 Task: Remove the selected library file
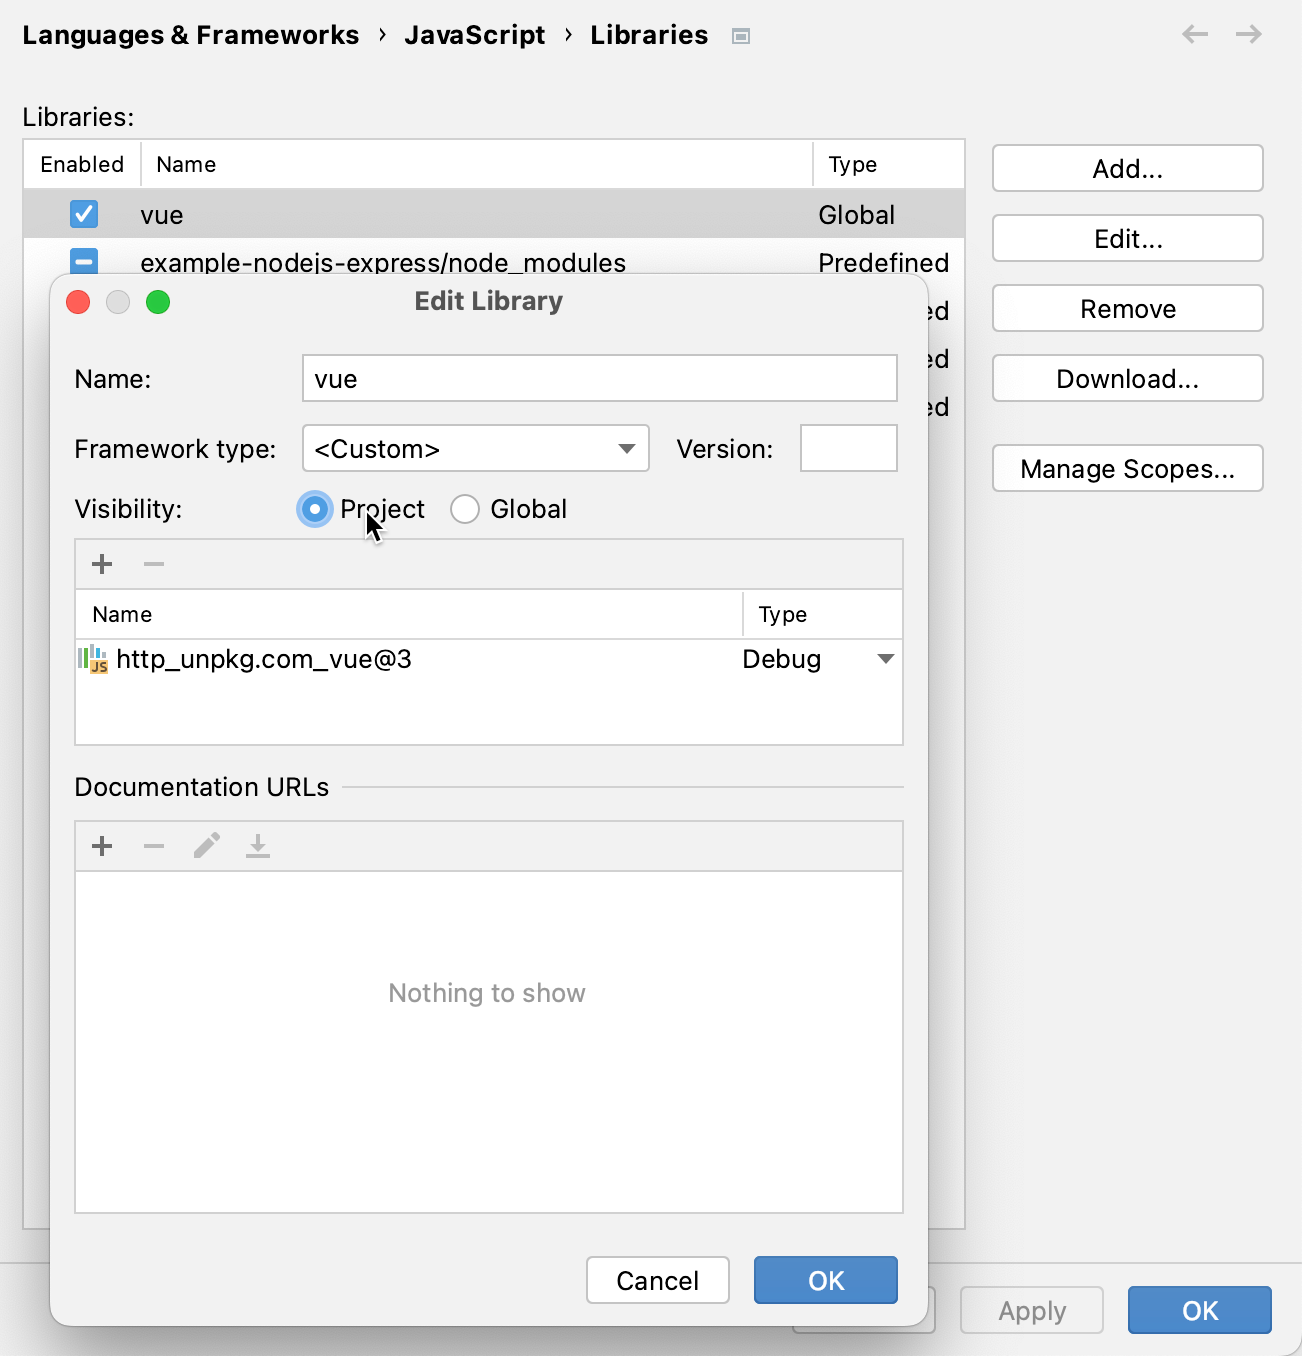(153, 563)
